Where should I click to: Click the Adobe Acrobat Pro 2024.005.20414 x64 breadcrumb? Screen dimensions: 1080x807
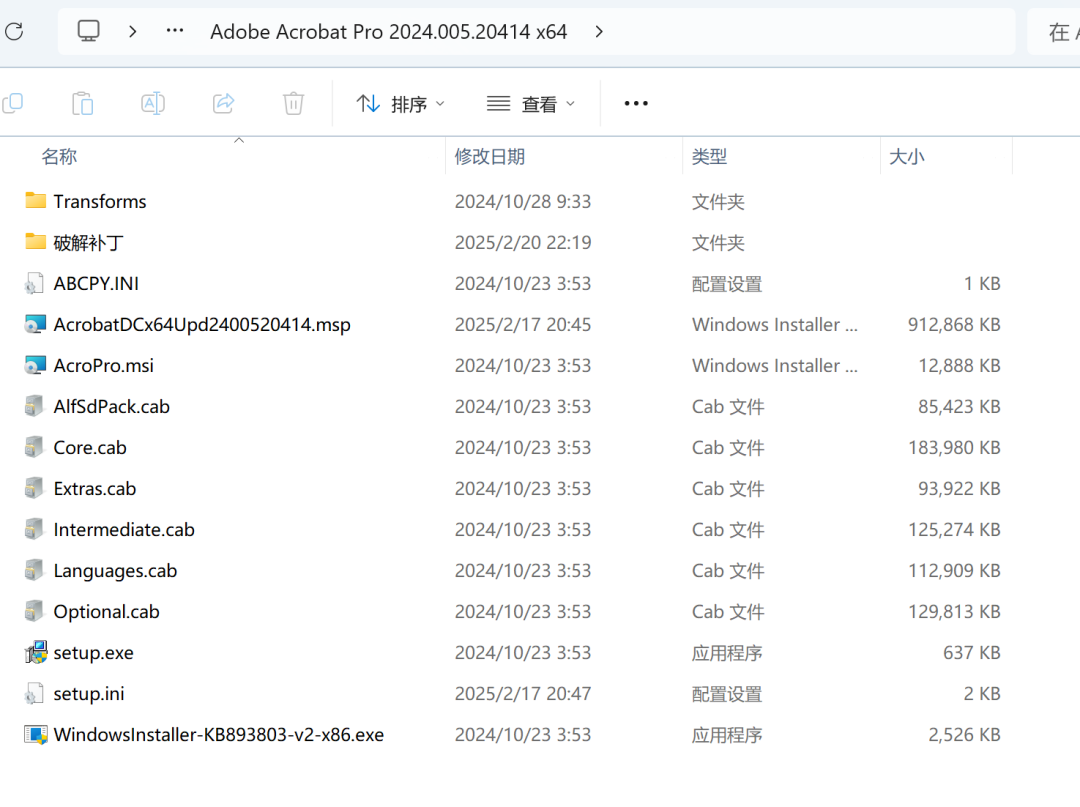[388, 32]
